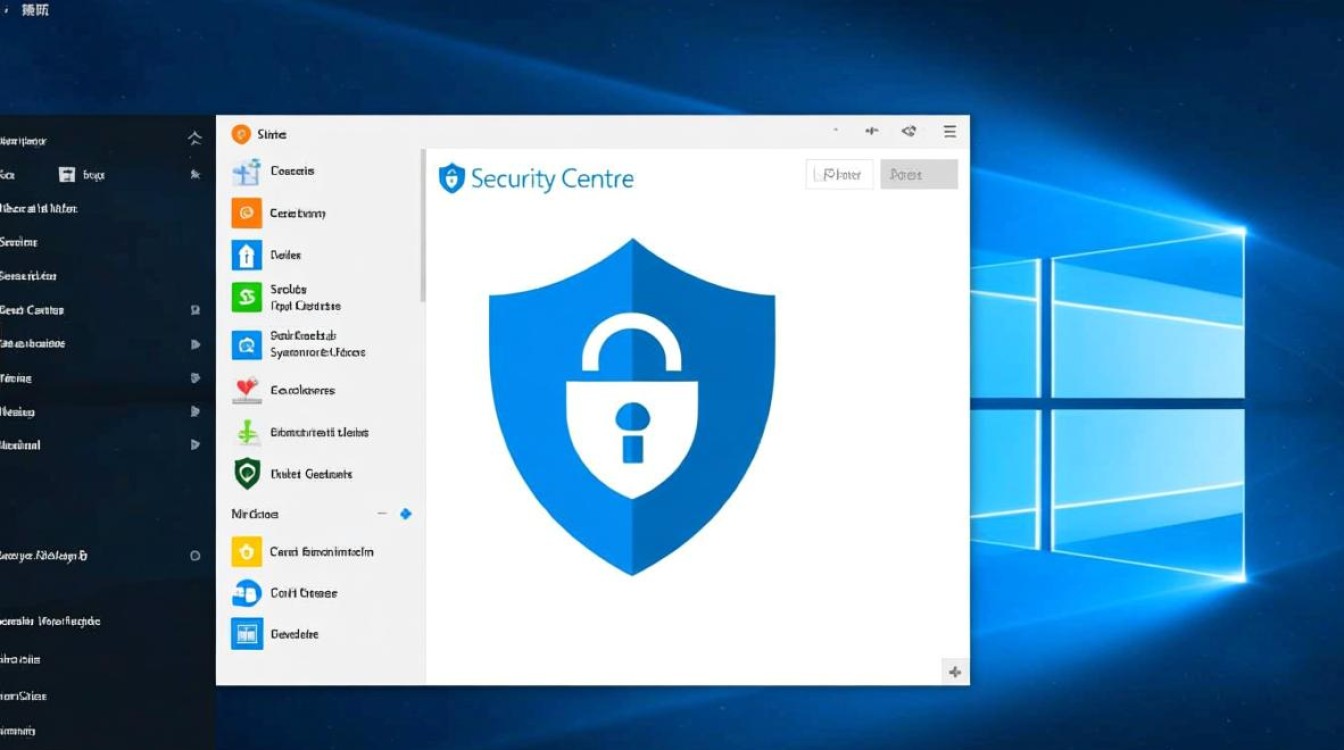This screenshot has width=1344, height=750.
Task: Click the plus icon at window bottom-right
Action: click(x=954, y=672)
